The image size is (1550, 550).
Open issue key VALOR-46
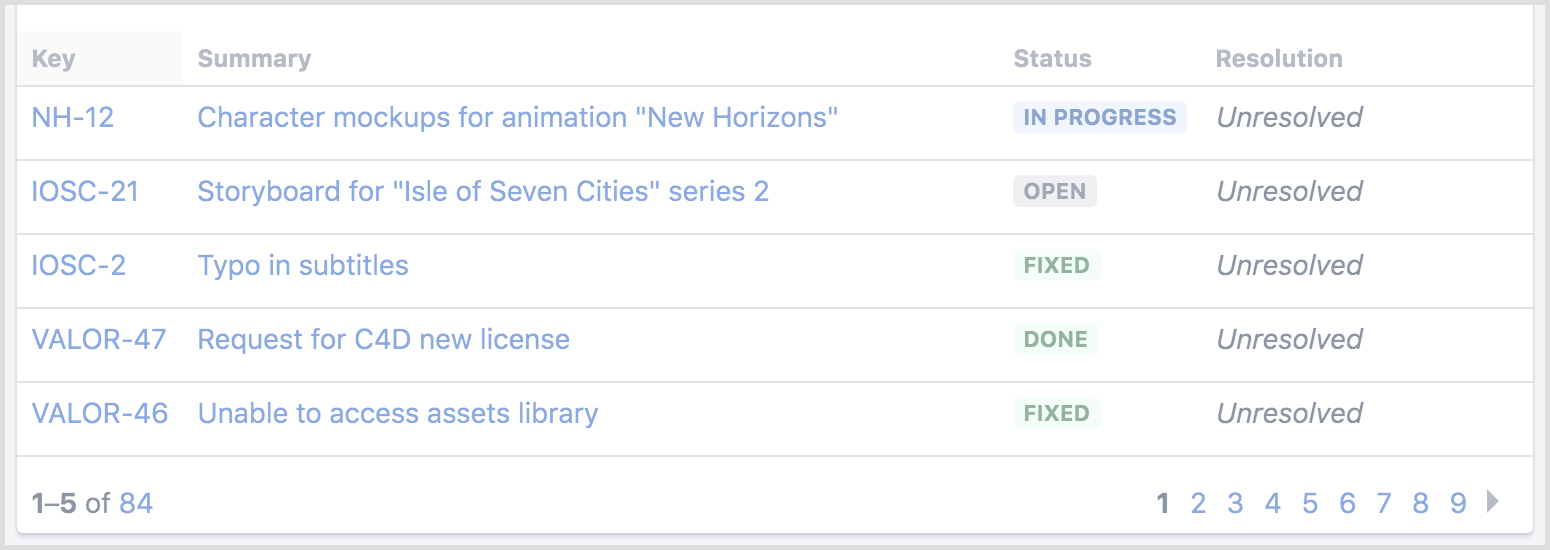click(x=100, y=414)
